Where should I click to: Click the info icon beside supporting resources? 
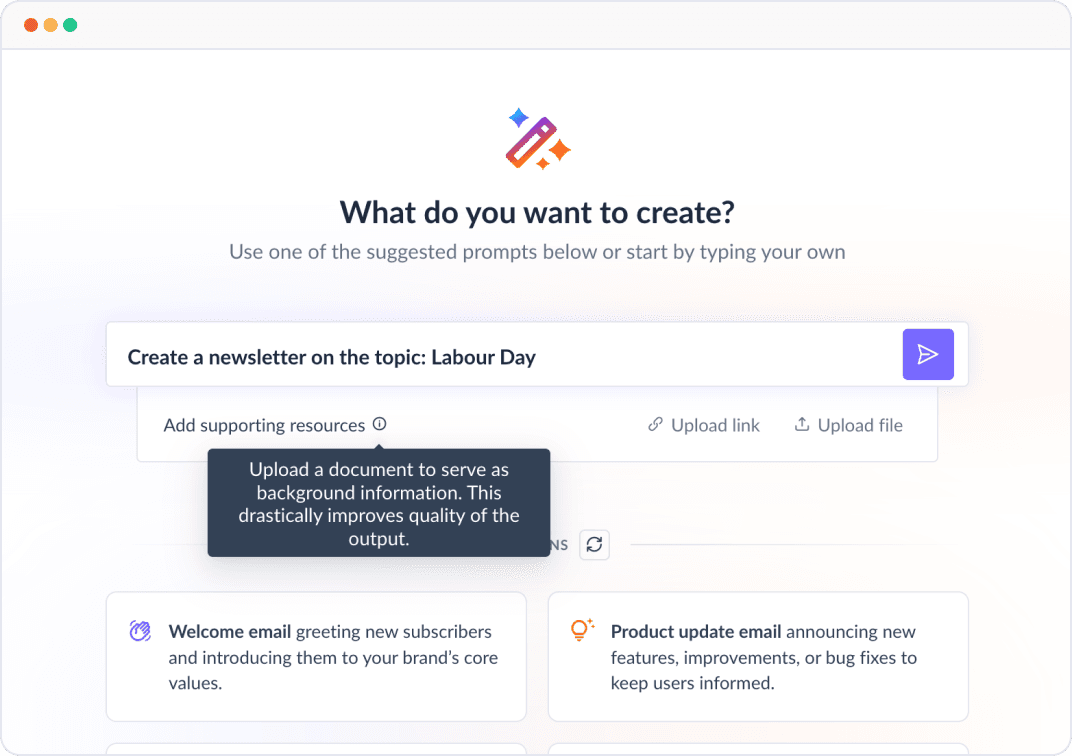click(380, 424)
